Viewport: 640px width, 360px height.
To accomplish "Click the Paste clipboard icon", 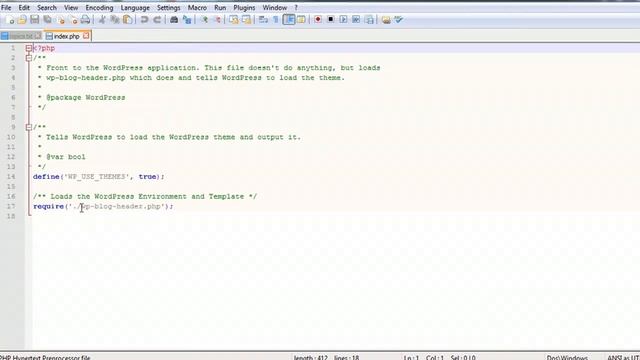I will (x=128, y=20).
